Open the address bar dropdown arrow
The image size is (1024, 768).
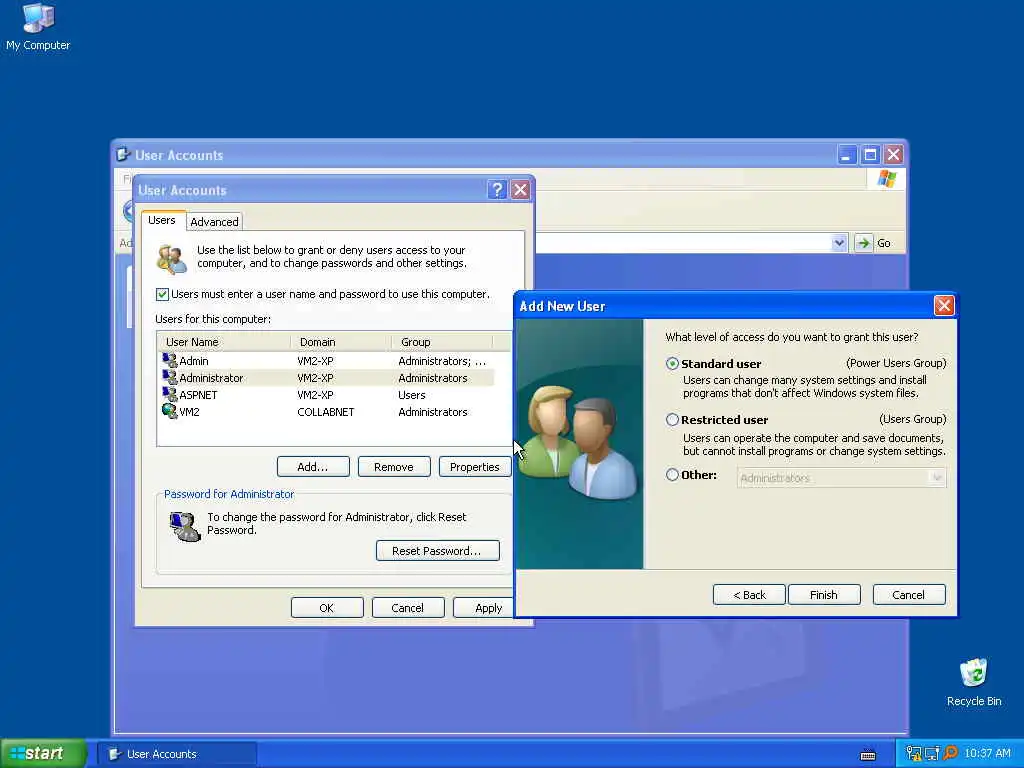coord(839,243)
